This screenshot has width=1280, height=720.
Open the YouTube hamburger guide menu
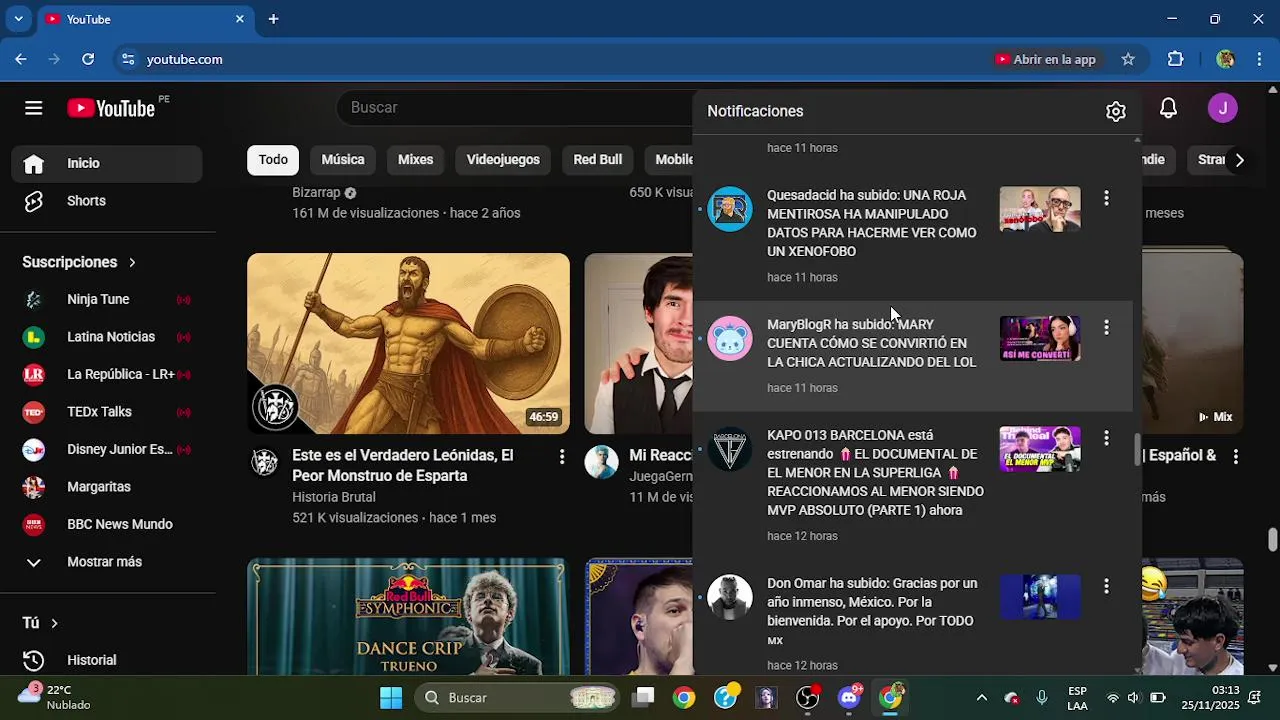(x=34, y=108)
